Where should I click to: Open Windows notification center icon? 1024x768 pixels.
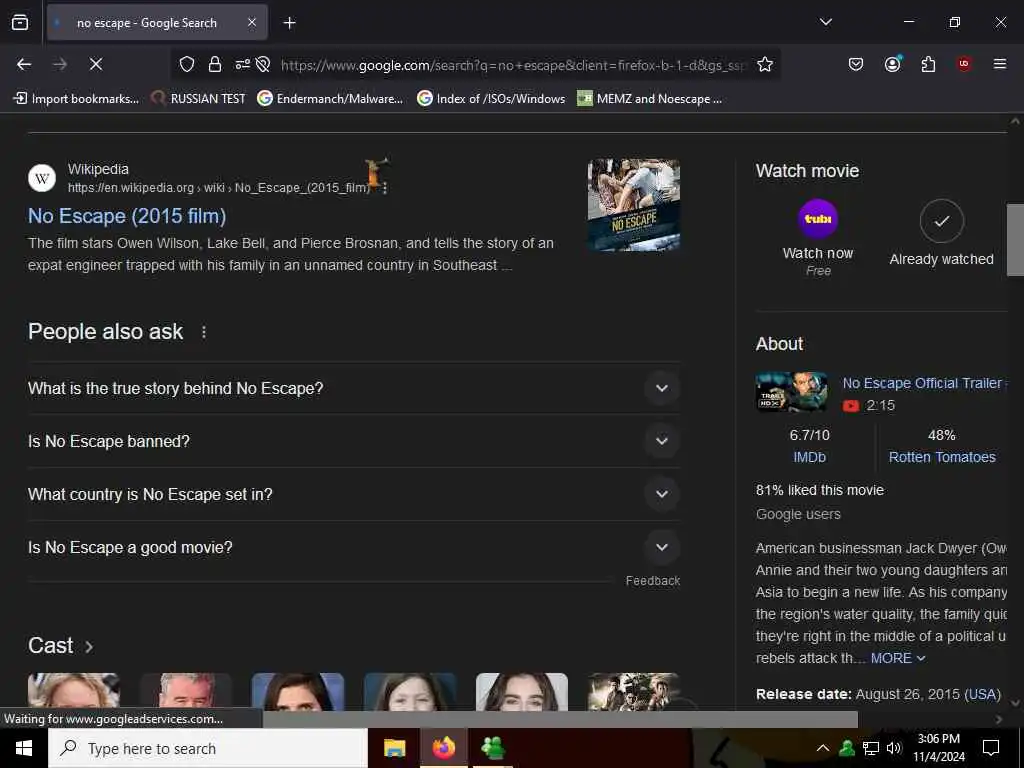(x=991, y=748)
